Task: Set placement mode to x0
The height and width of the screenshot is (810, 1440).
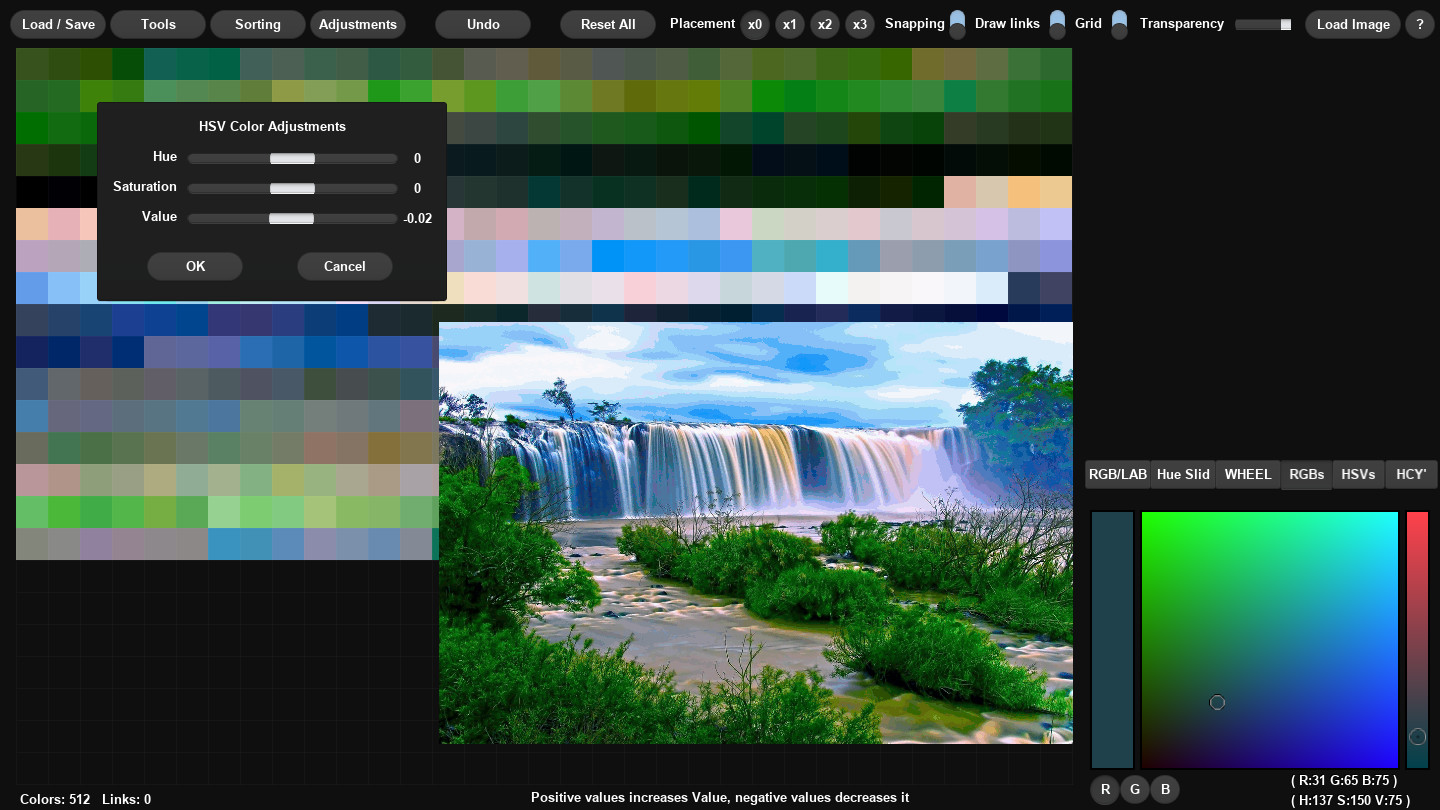Action: (x=755, y=24)
